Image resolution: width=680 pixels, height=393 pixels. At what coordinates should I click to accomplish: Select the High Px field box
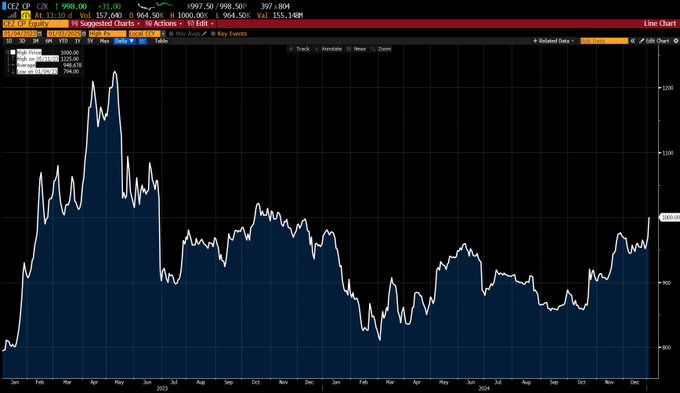click(x=108, y=33)
